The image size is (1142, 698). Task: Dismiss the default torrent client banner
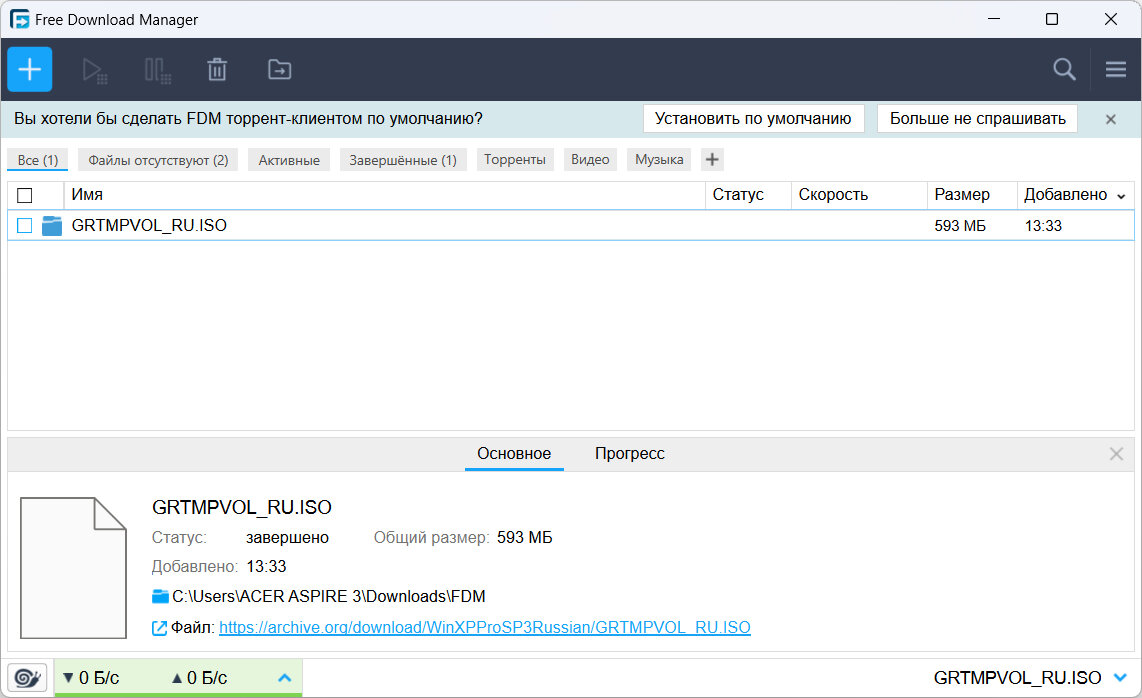pos(1111,119)
